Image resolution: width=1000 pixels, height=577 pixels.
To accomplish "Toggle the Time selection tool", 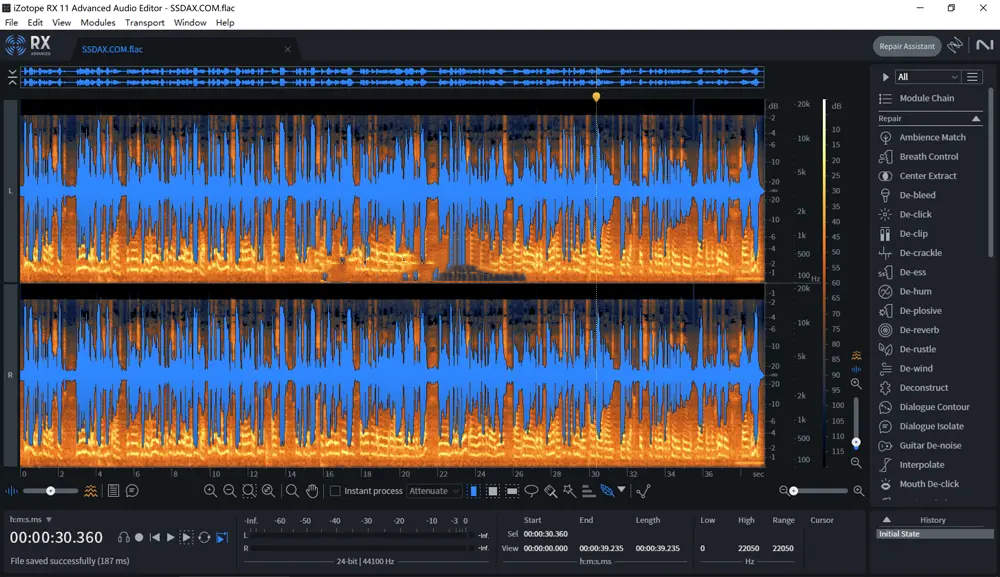I will (473, 491).
